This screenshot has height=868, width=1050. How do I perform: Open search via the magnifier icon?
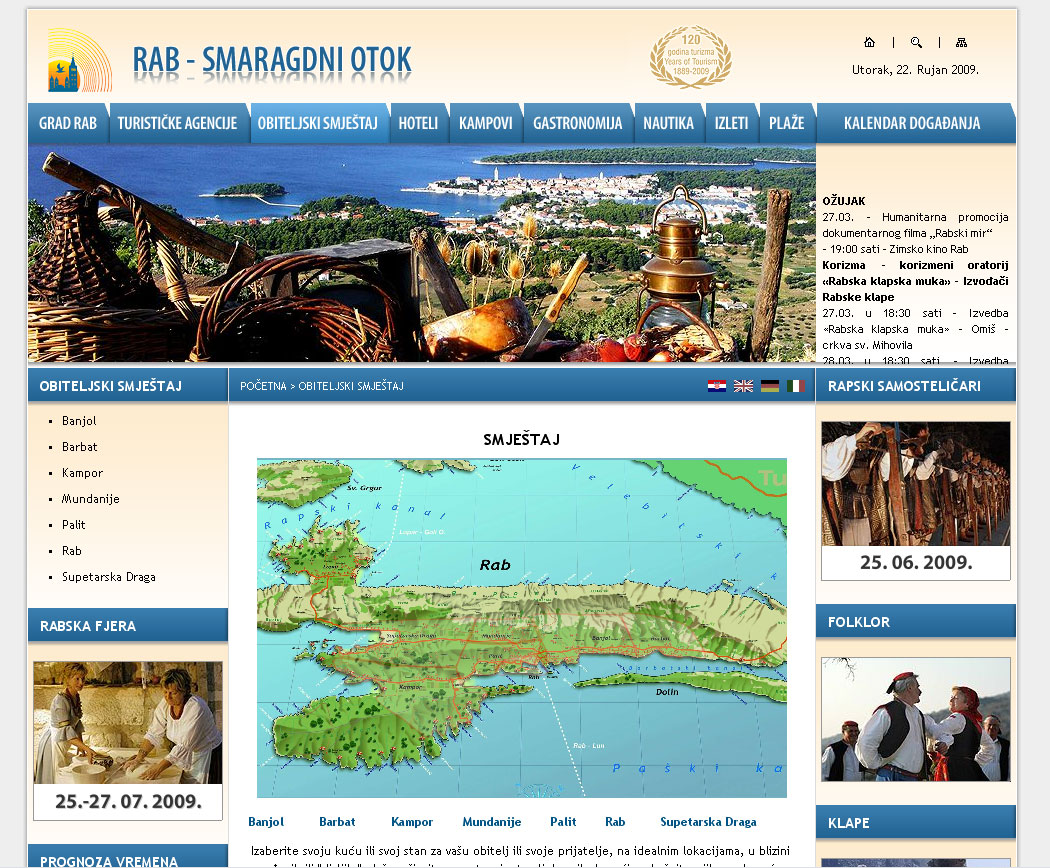[916, 42]
